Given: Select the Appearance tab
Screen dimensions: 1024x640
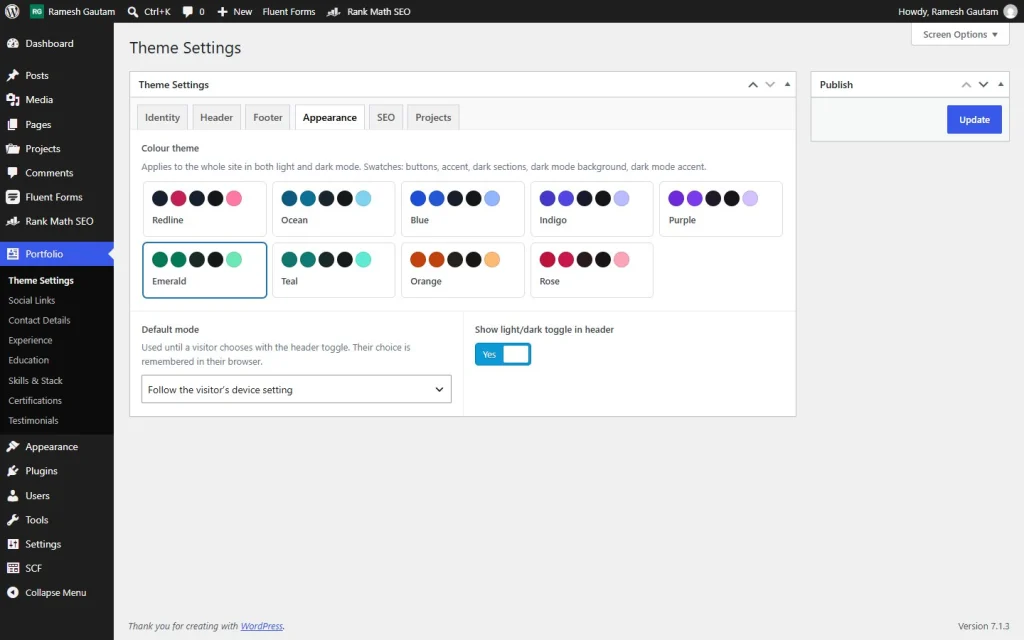Looking at the screenshot, I should [330, 118].
